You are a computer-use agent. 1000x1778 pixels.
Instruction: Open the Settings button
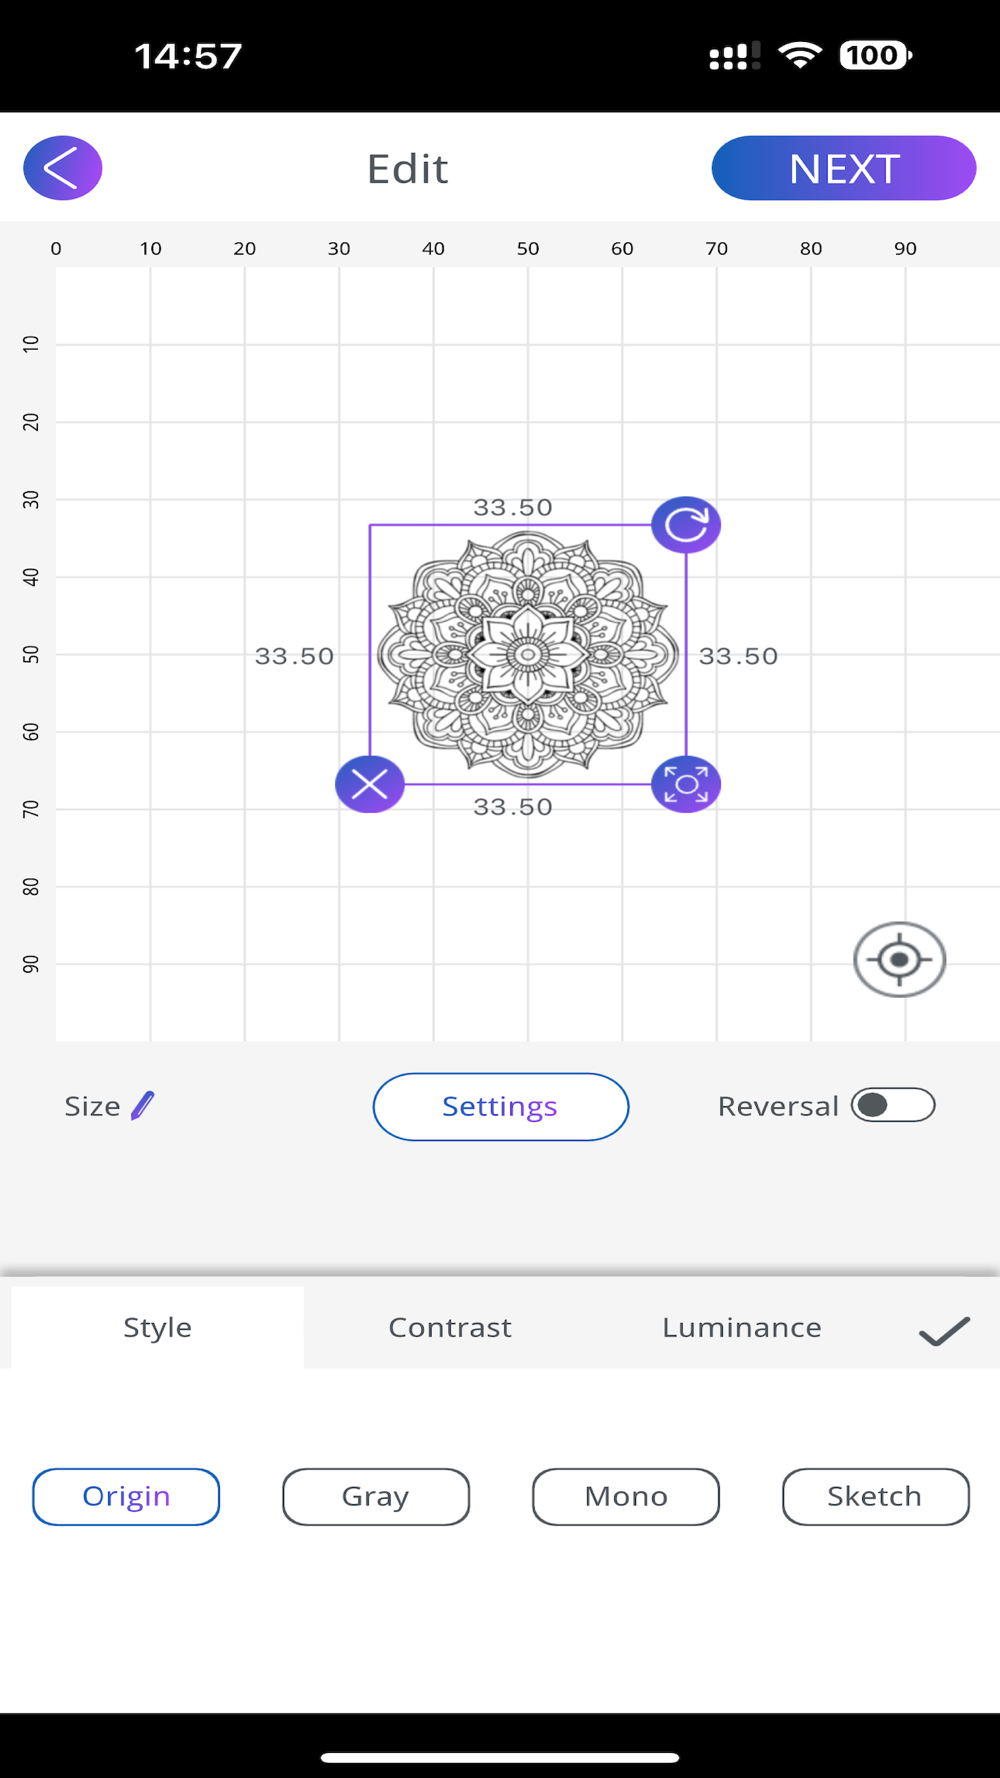(x=500, y=1107)
